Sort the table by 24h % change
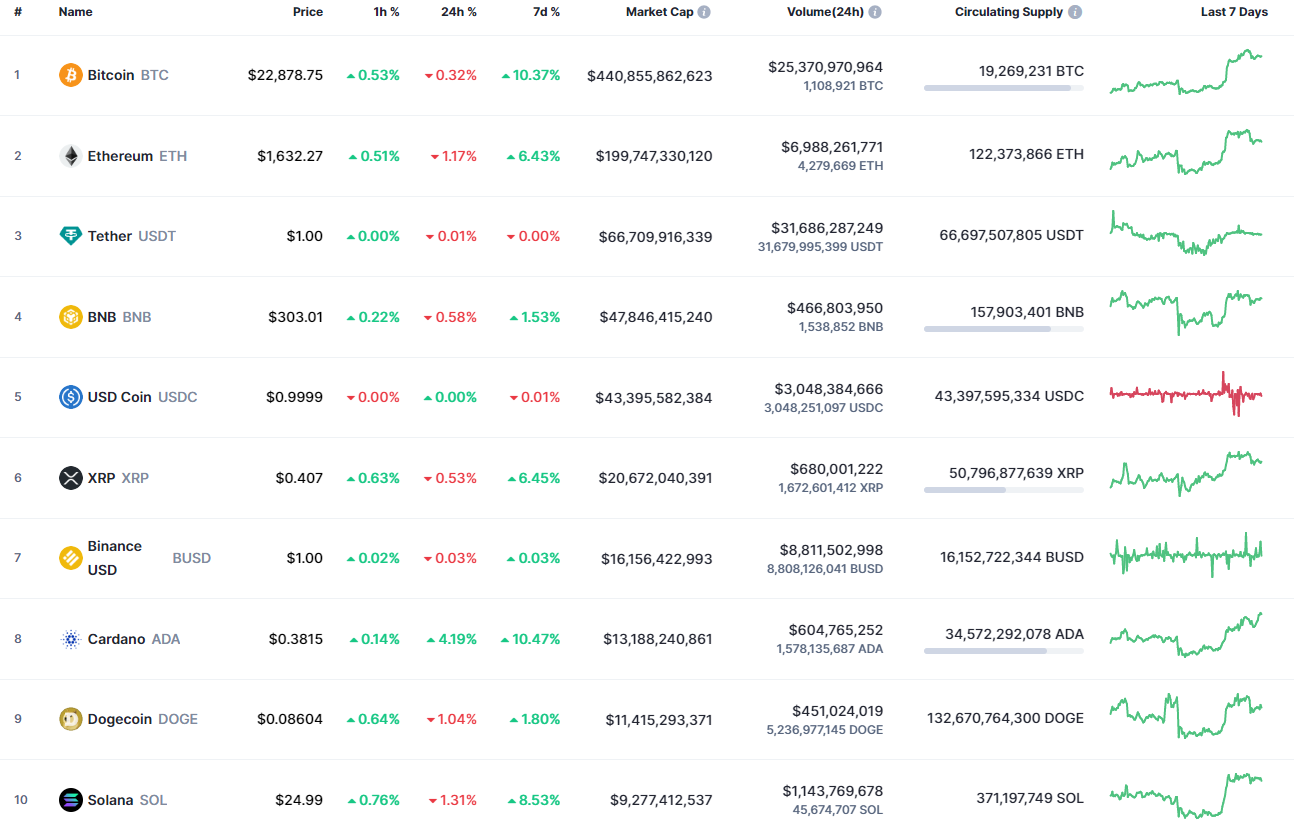 (458, 12)
